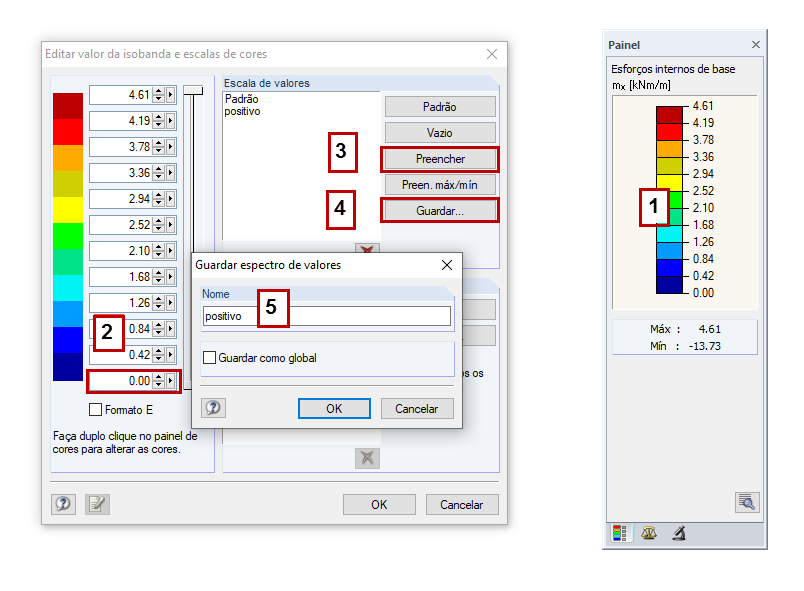This screenshot has width=804, height=591.
Task: Click the Preencher button
Action: [x=440, y=159]
